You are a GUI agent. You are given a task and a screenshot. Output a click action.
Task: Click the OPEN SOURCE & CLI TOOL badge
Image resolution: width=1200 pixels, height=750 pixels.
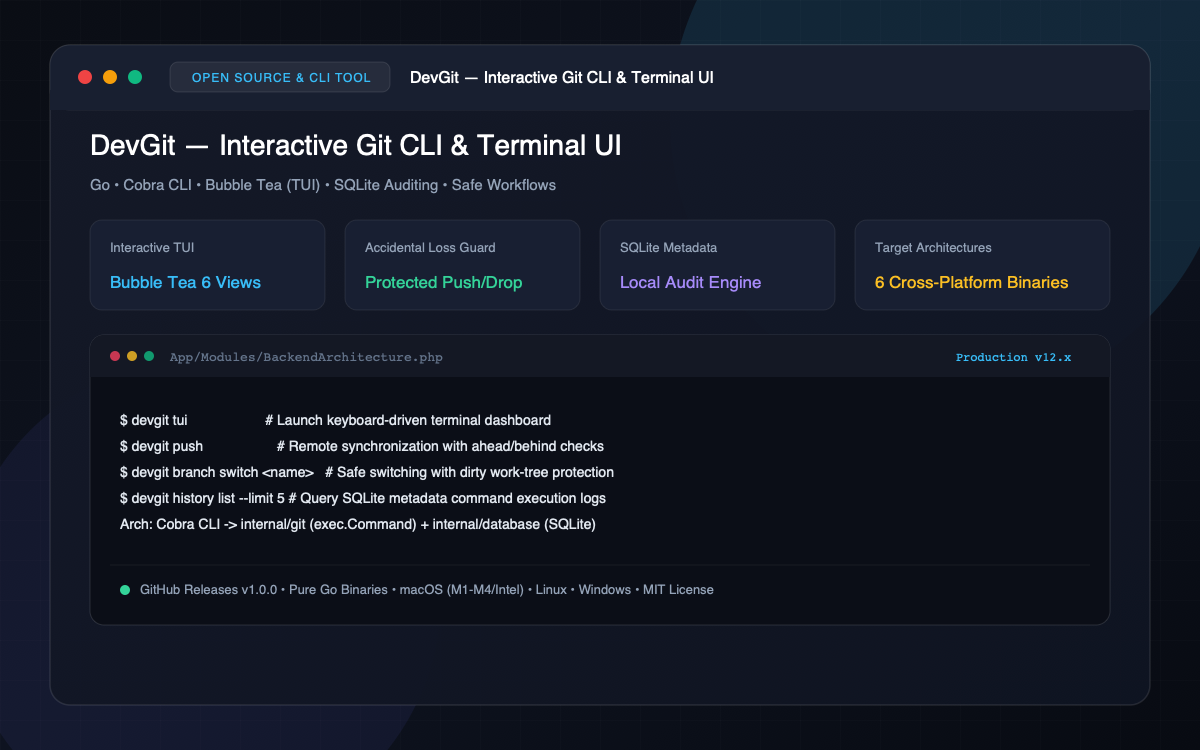tap(280, 77)
